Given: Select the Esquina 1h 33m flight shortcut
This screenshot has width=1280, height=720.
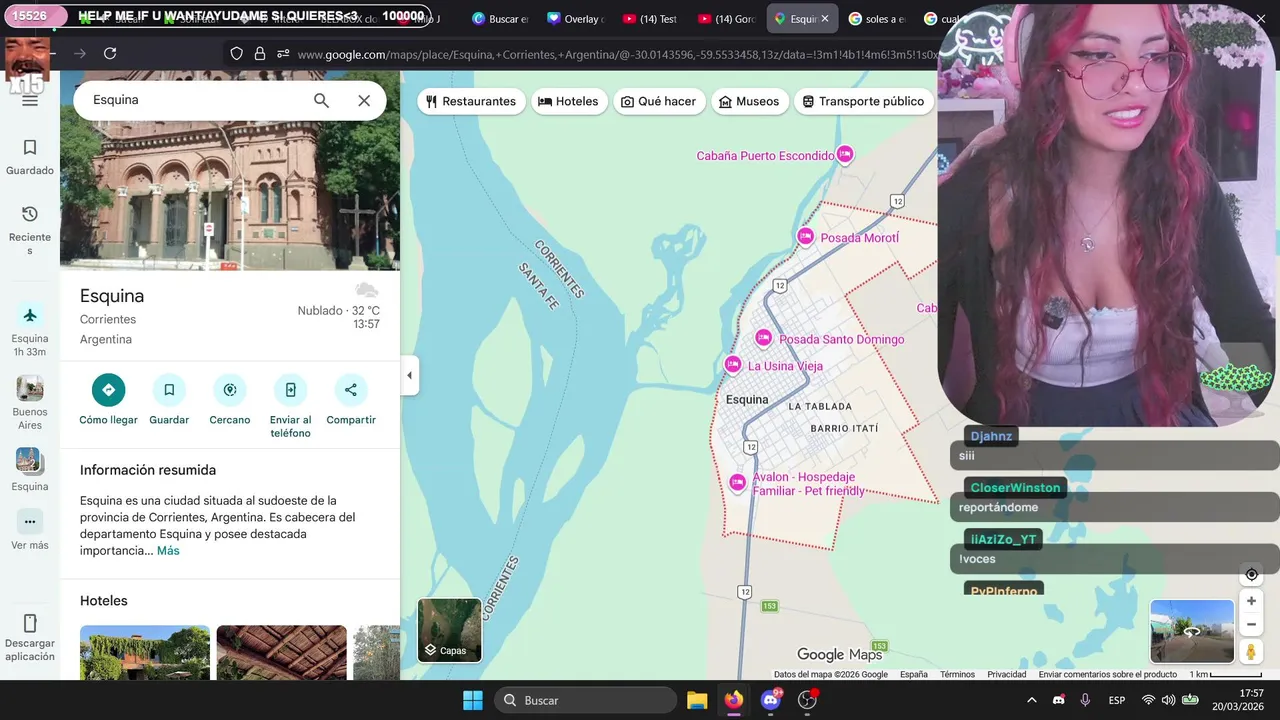Looking at the screenshot, I should [x=30, y=330].
